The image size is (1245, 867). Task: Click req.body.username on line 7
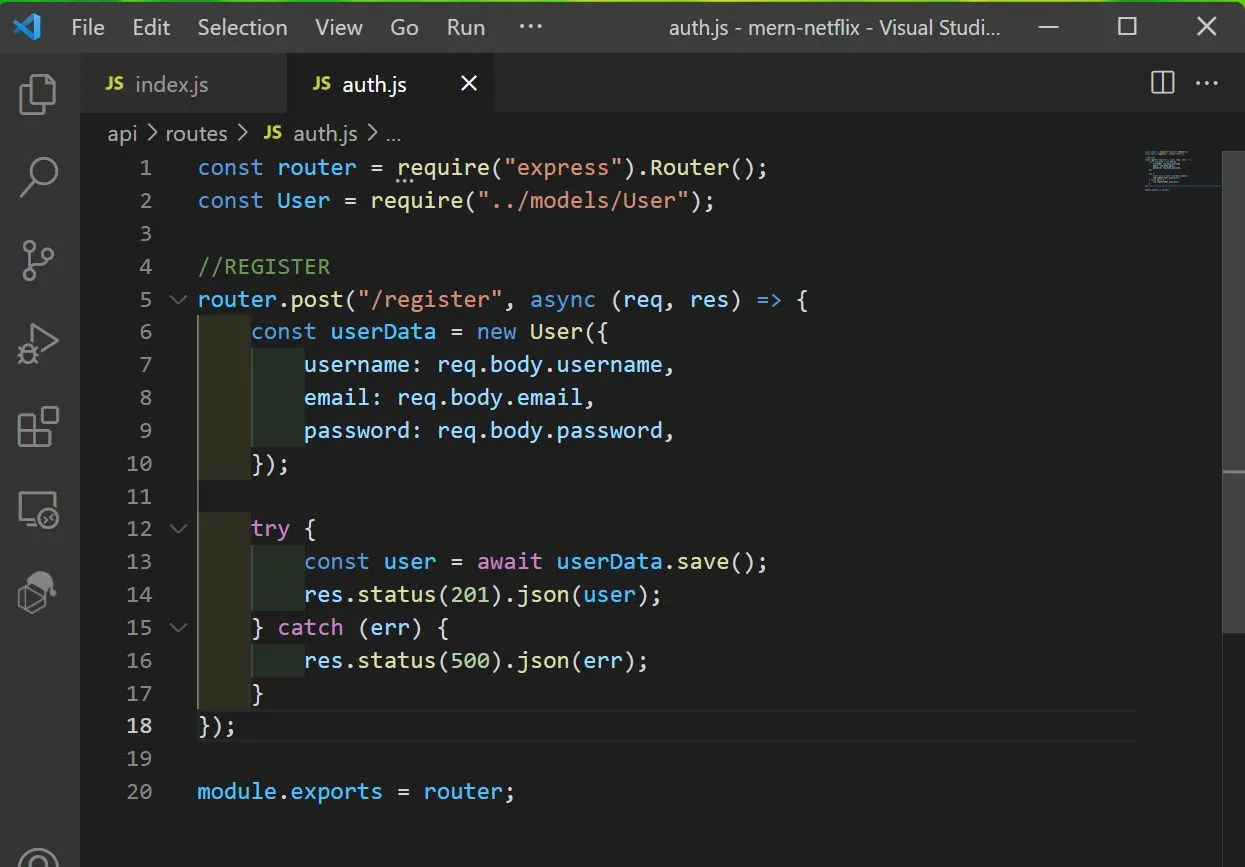[x=550, y=365]
